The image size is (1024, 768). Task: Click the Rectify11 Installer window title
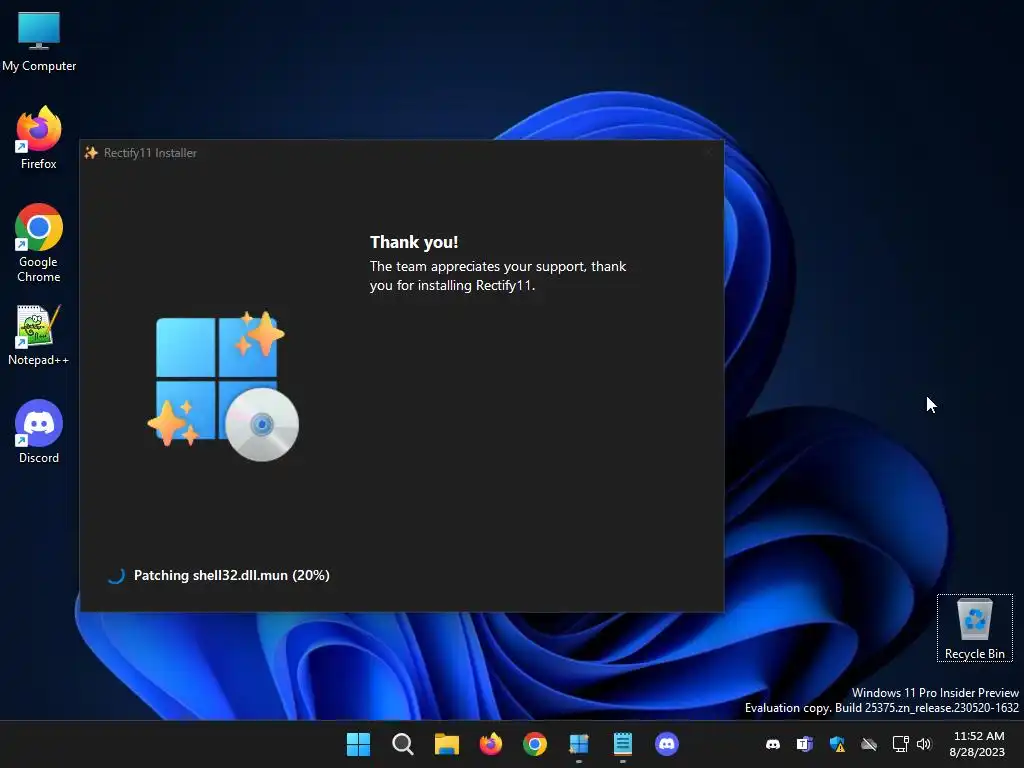150,153
